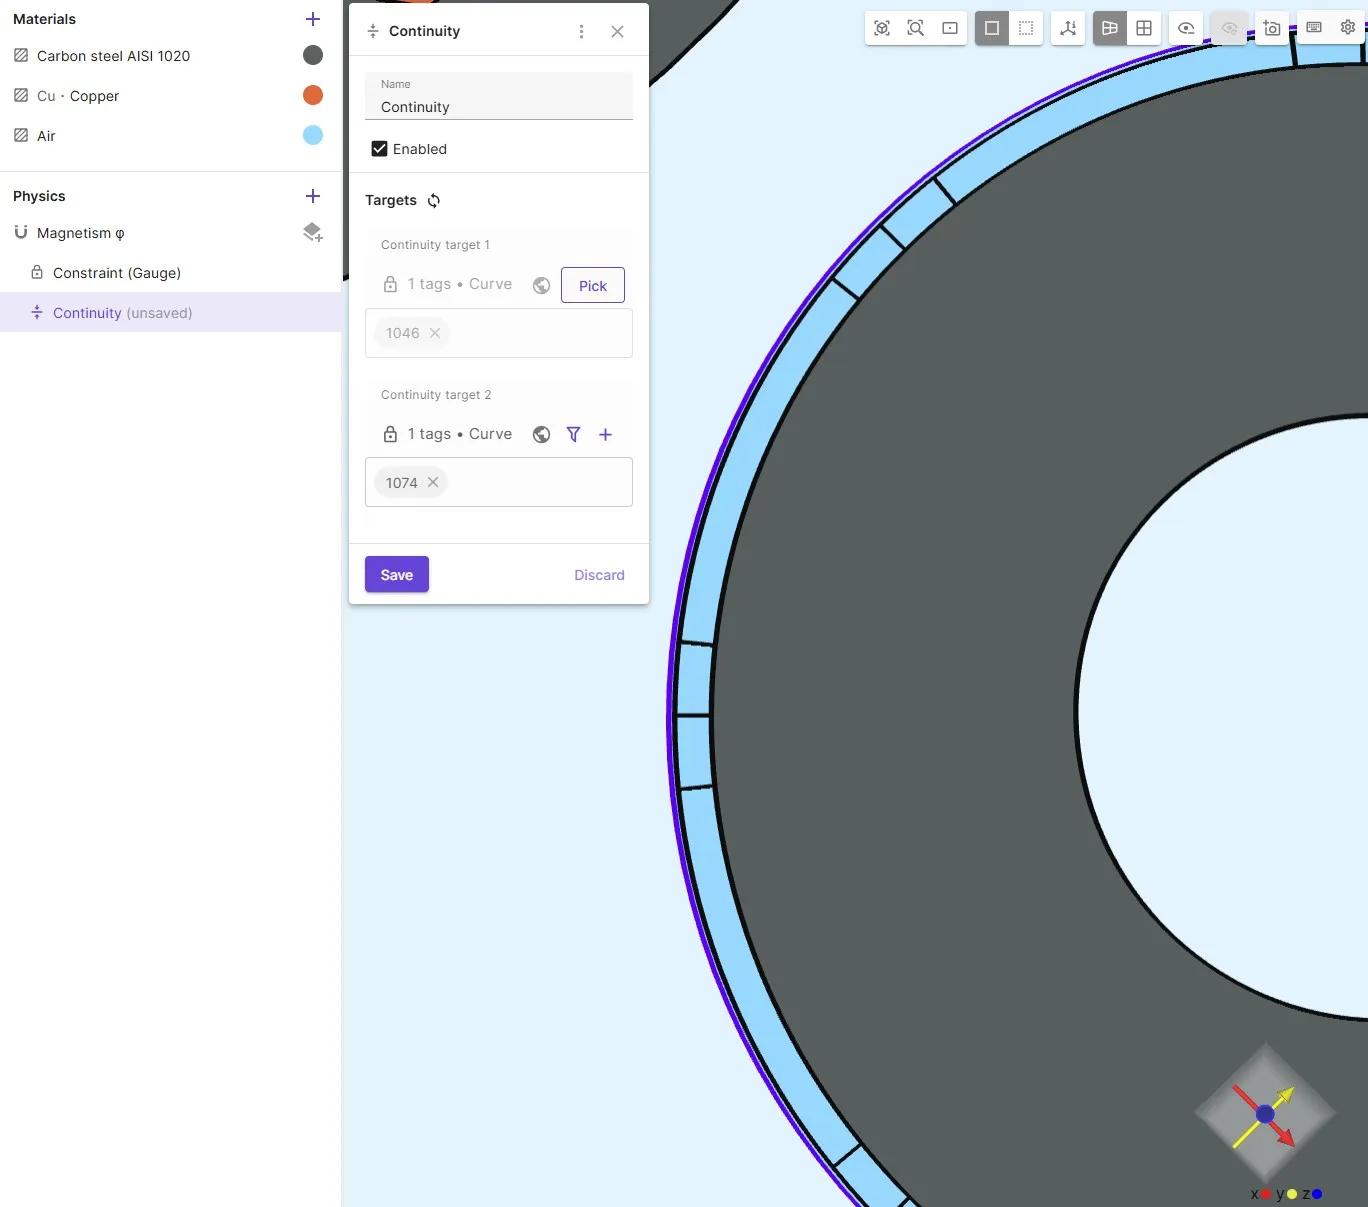Image resolution: width=1368 pixels, height=1207 pixels.
Task: Click the plus icon for target 2
Action: [x=605, y=434]
